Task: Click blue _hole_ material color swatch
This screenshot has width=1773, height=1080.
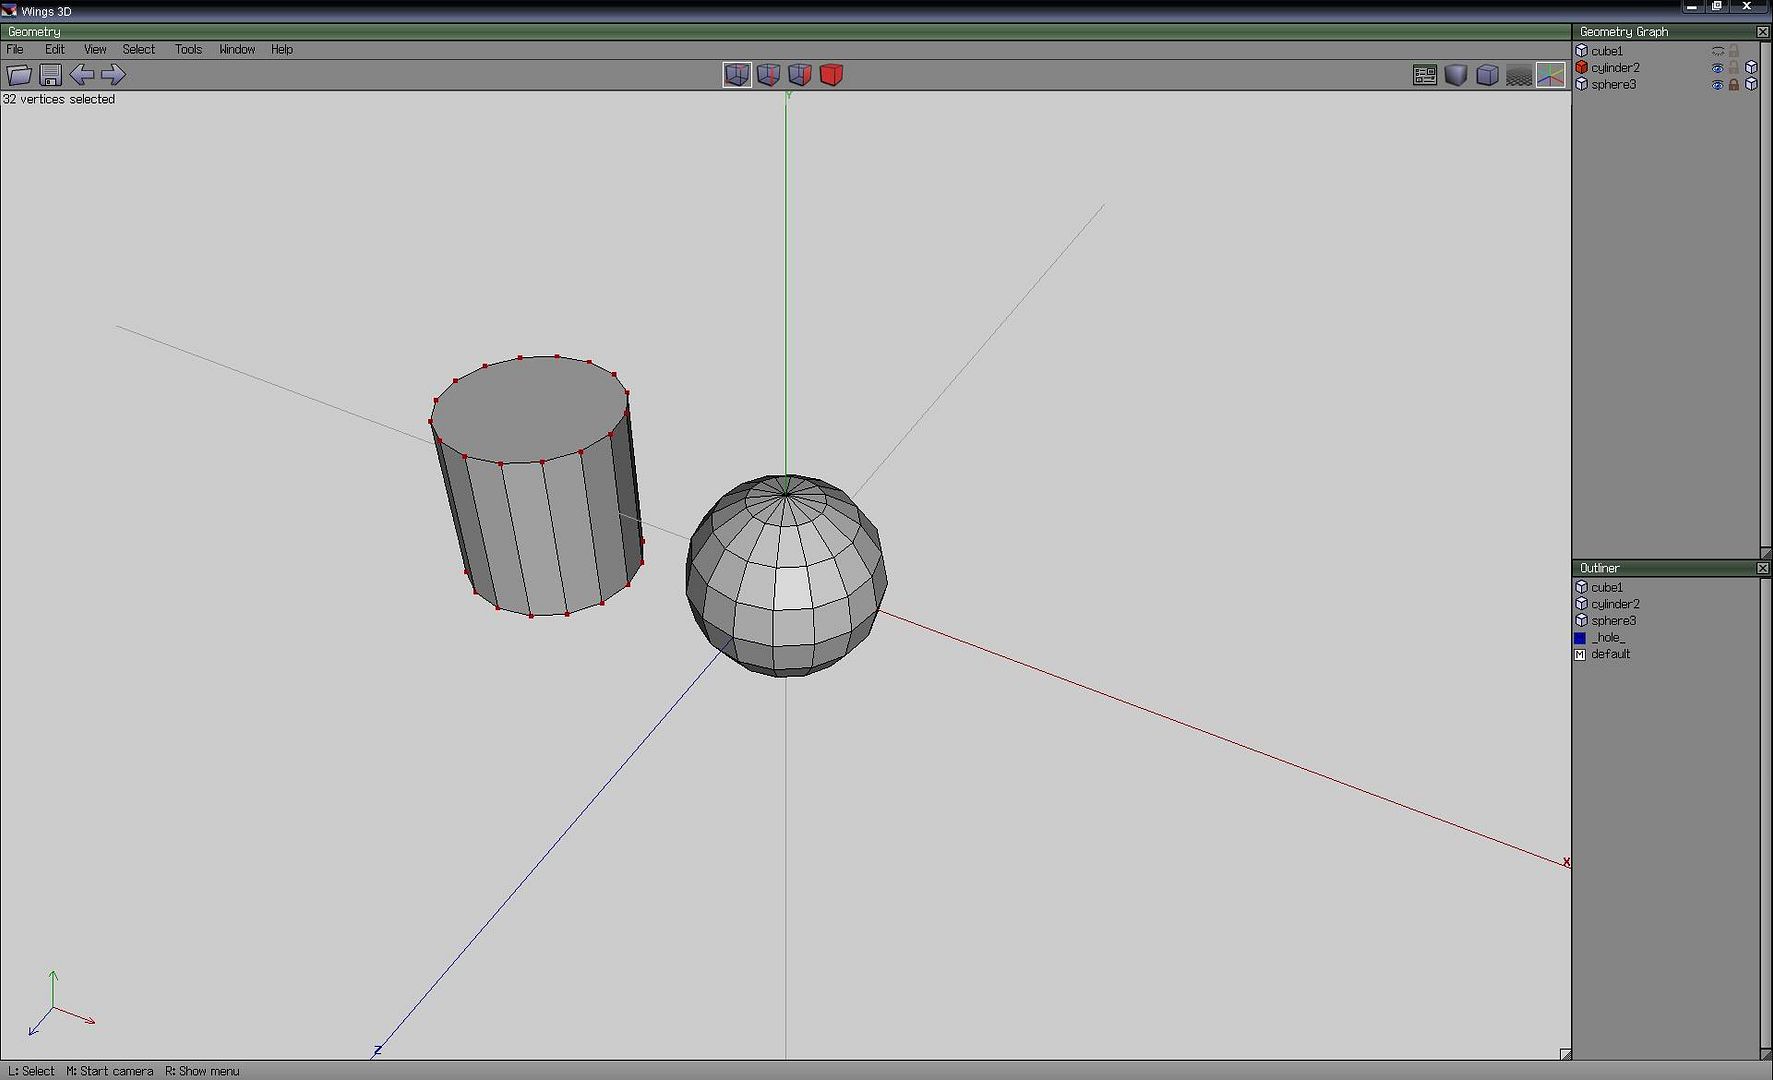Action: point(1580,638)
